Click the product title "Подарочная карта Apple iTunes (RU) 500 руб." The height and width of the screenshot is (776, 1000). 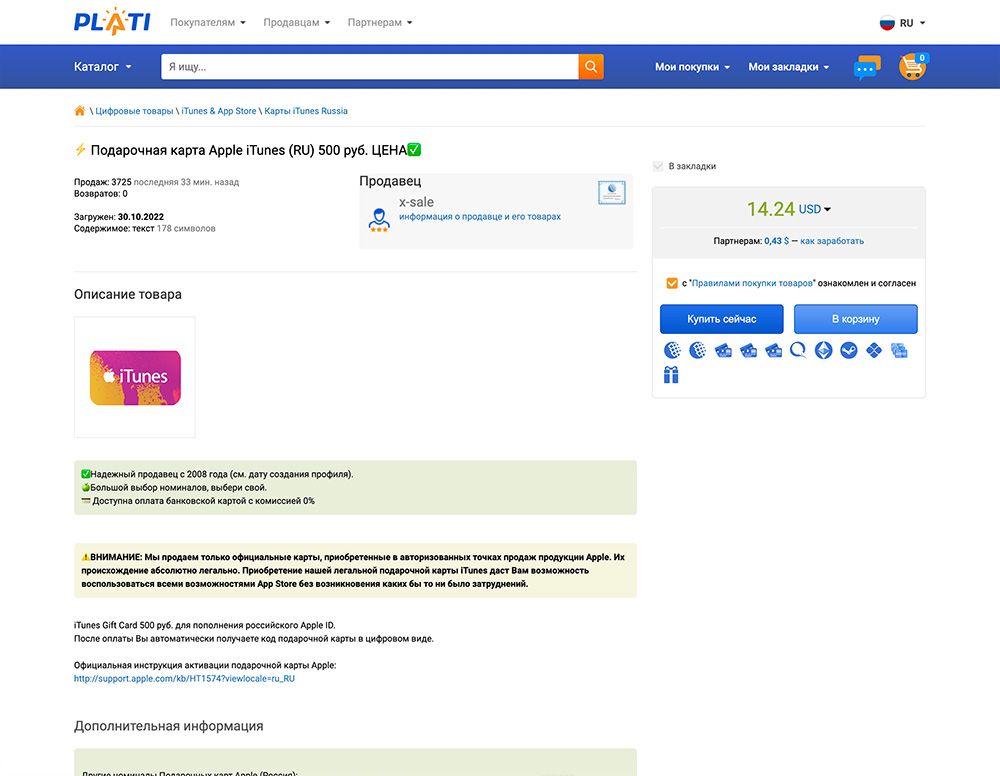click(228, 150)
